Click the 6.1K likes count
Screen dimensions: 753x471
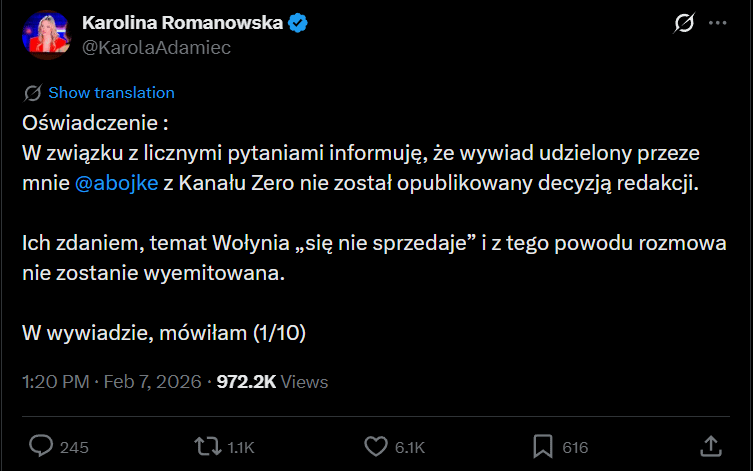click(x=408, y=447)
